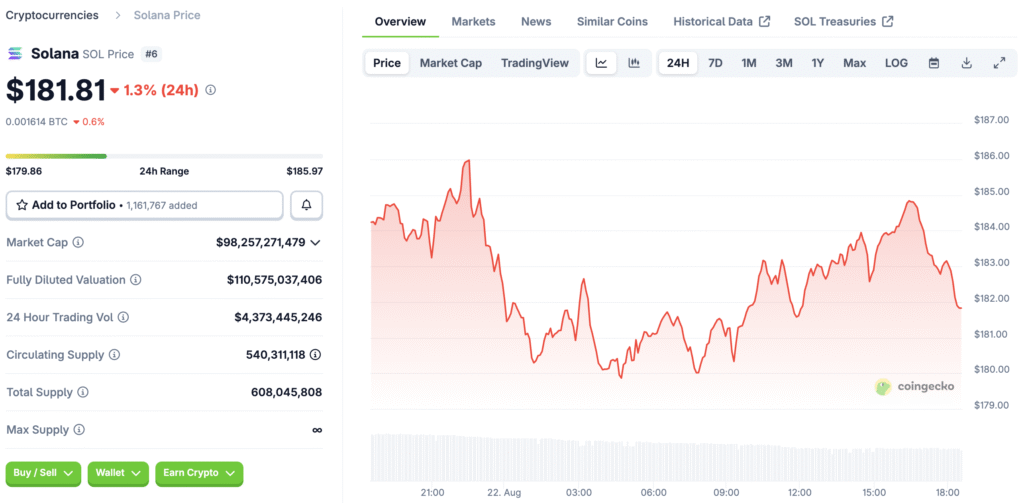Click the #6 rank badge
This screenshot has width=1024, height=503.
(x=152, y=54)
